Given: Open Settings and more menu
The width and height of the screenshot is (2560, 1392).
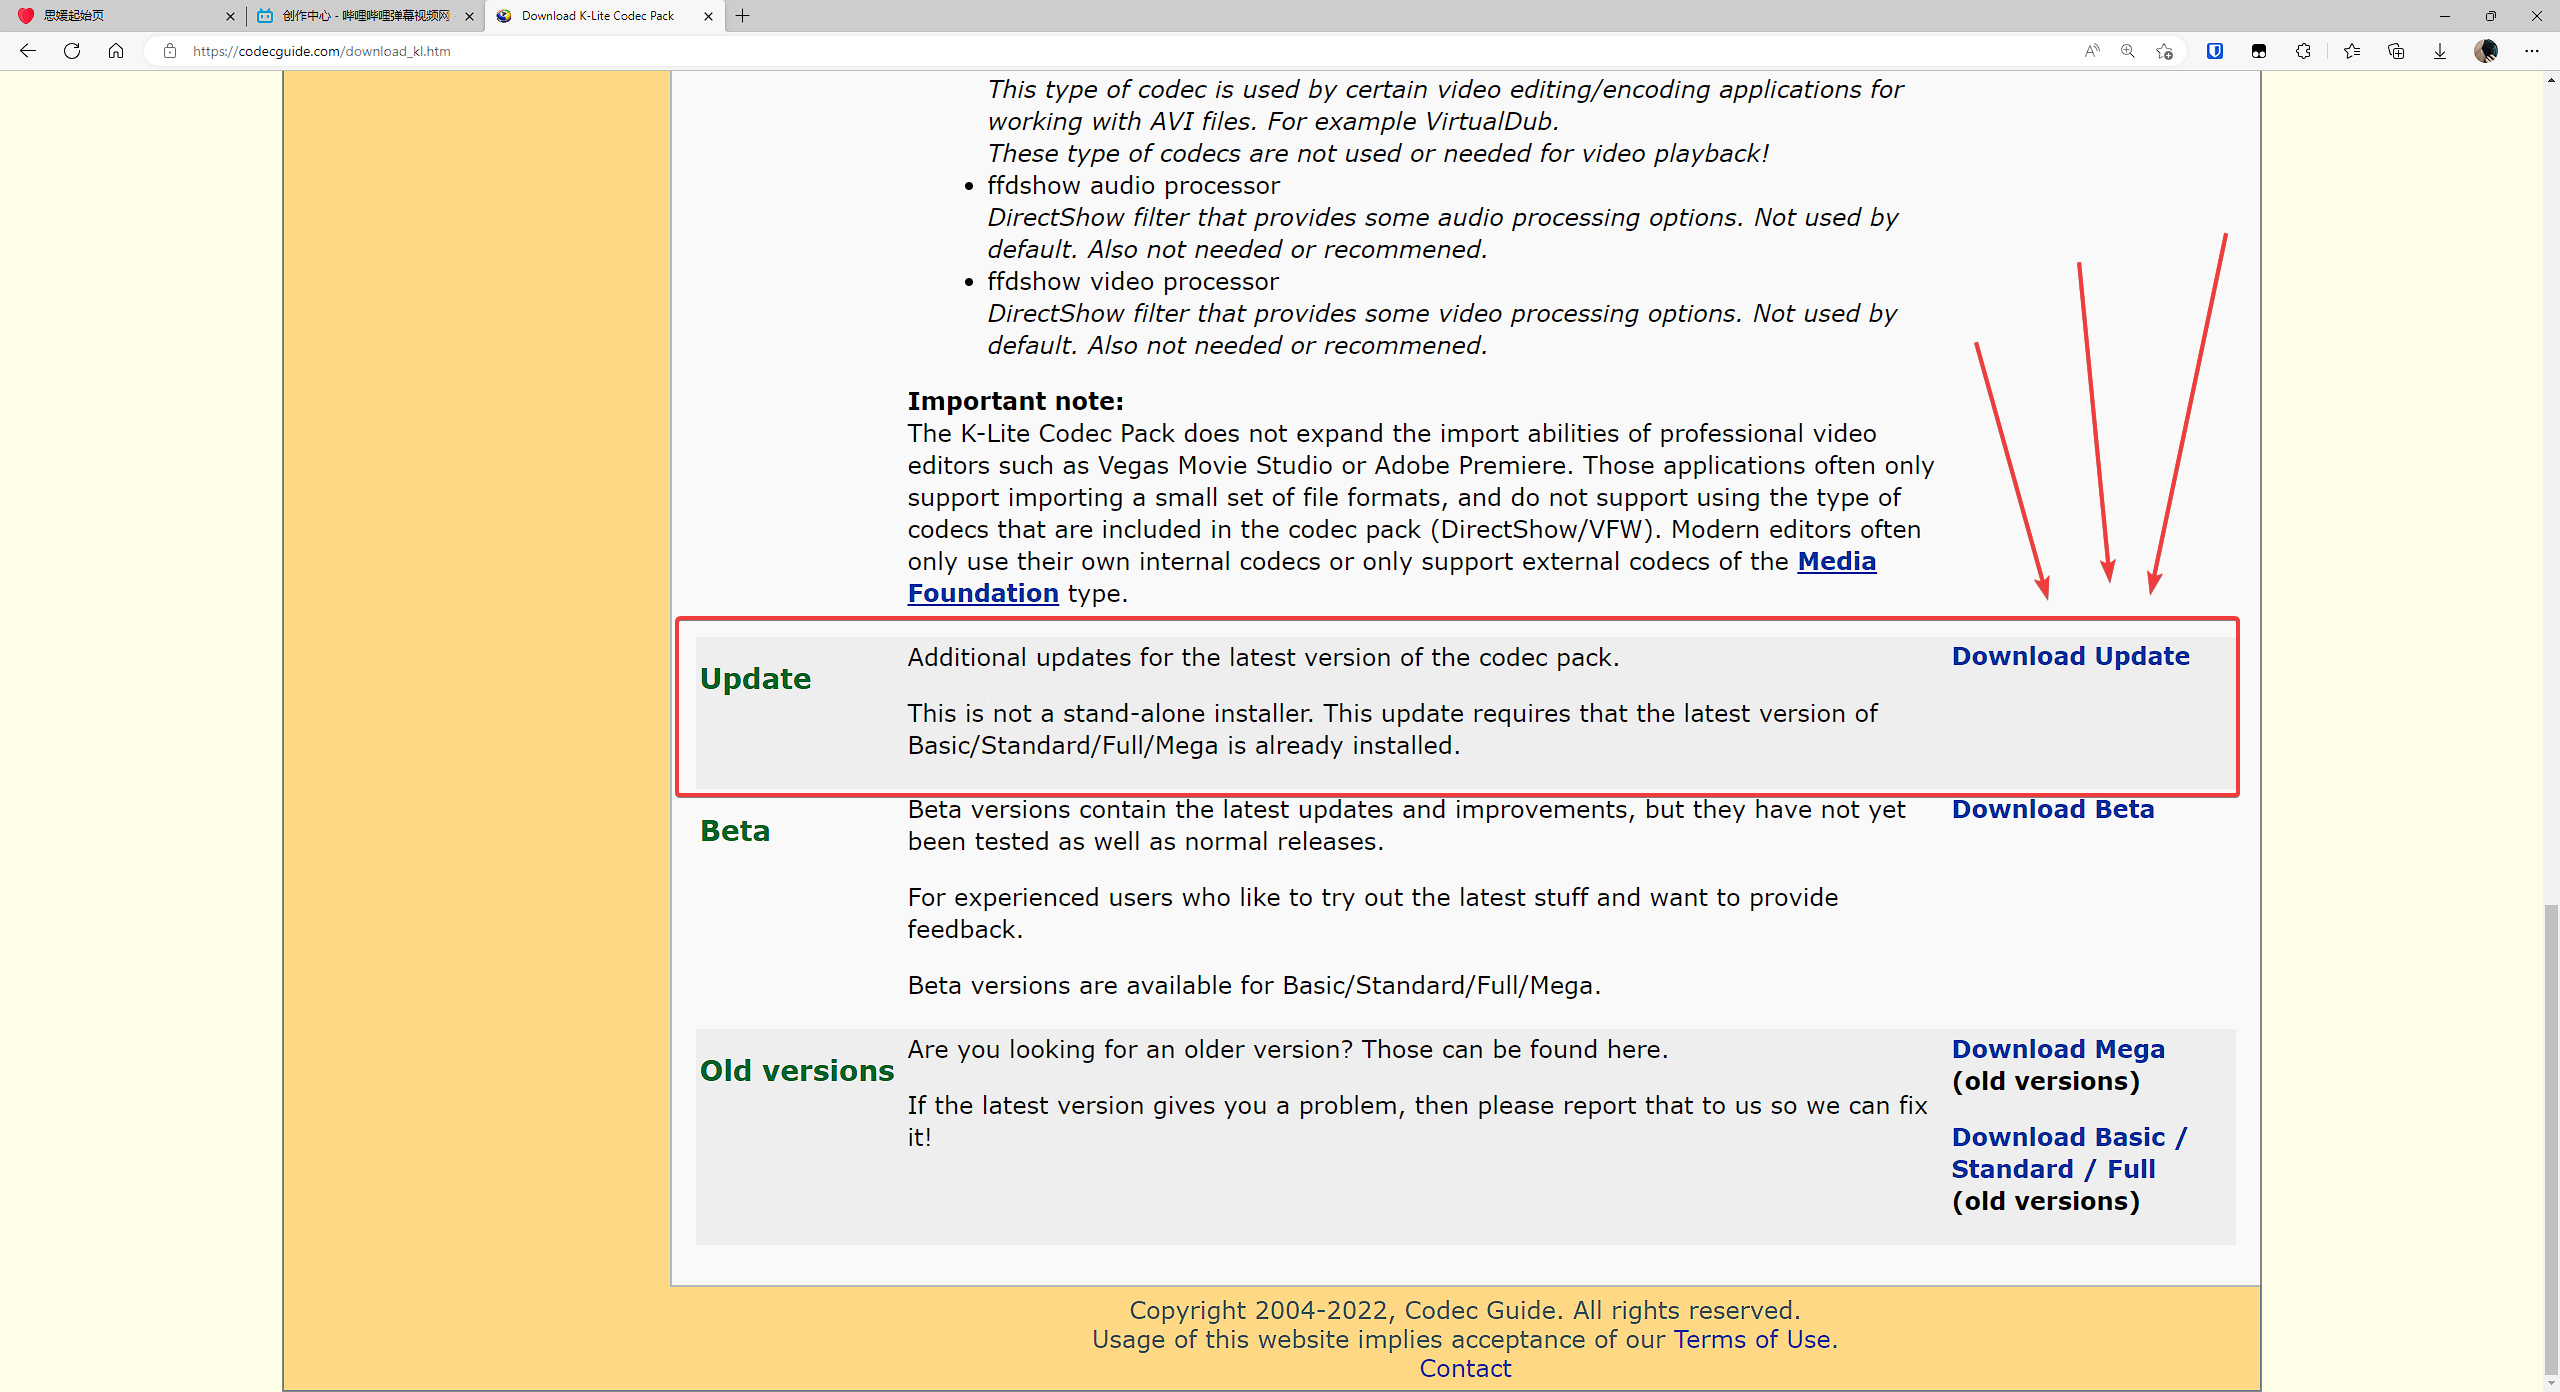Looking at the screenshot, I should (x=2531, y=51).
